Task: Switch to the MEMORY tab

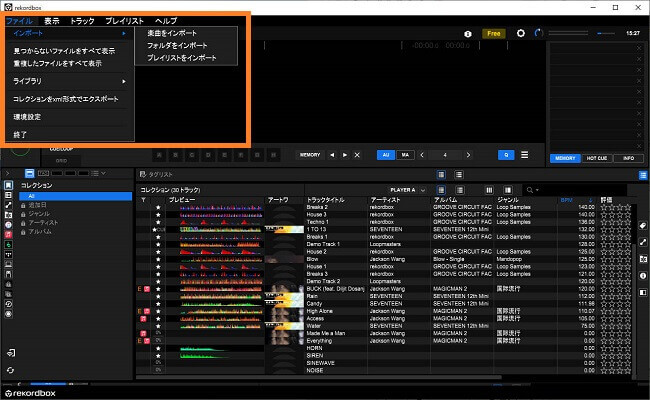Action: pyautogui.click(x=565, y=158)
